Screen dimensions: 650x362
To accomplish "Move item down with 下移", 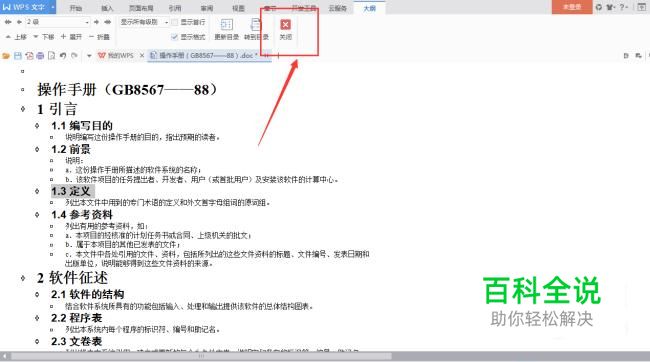I will tap(44, 37).
